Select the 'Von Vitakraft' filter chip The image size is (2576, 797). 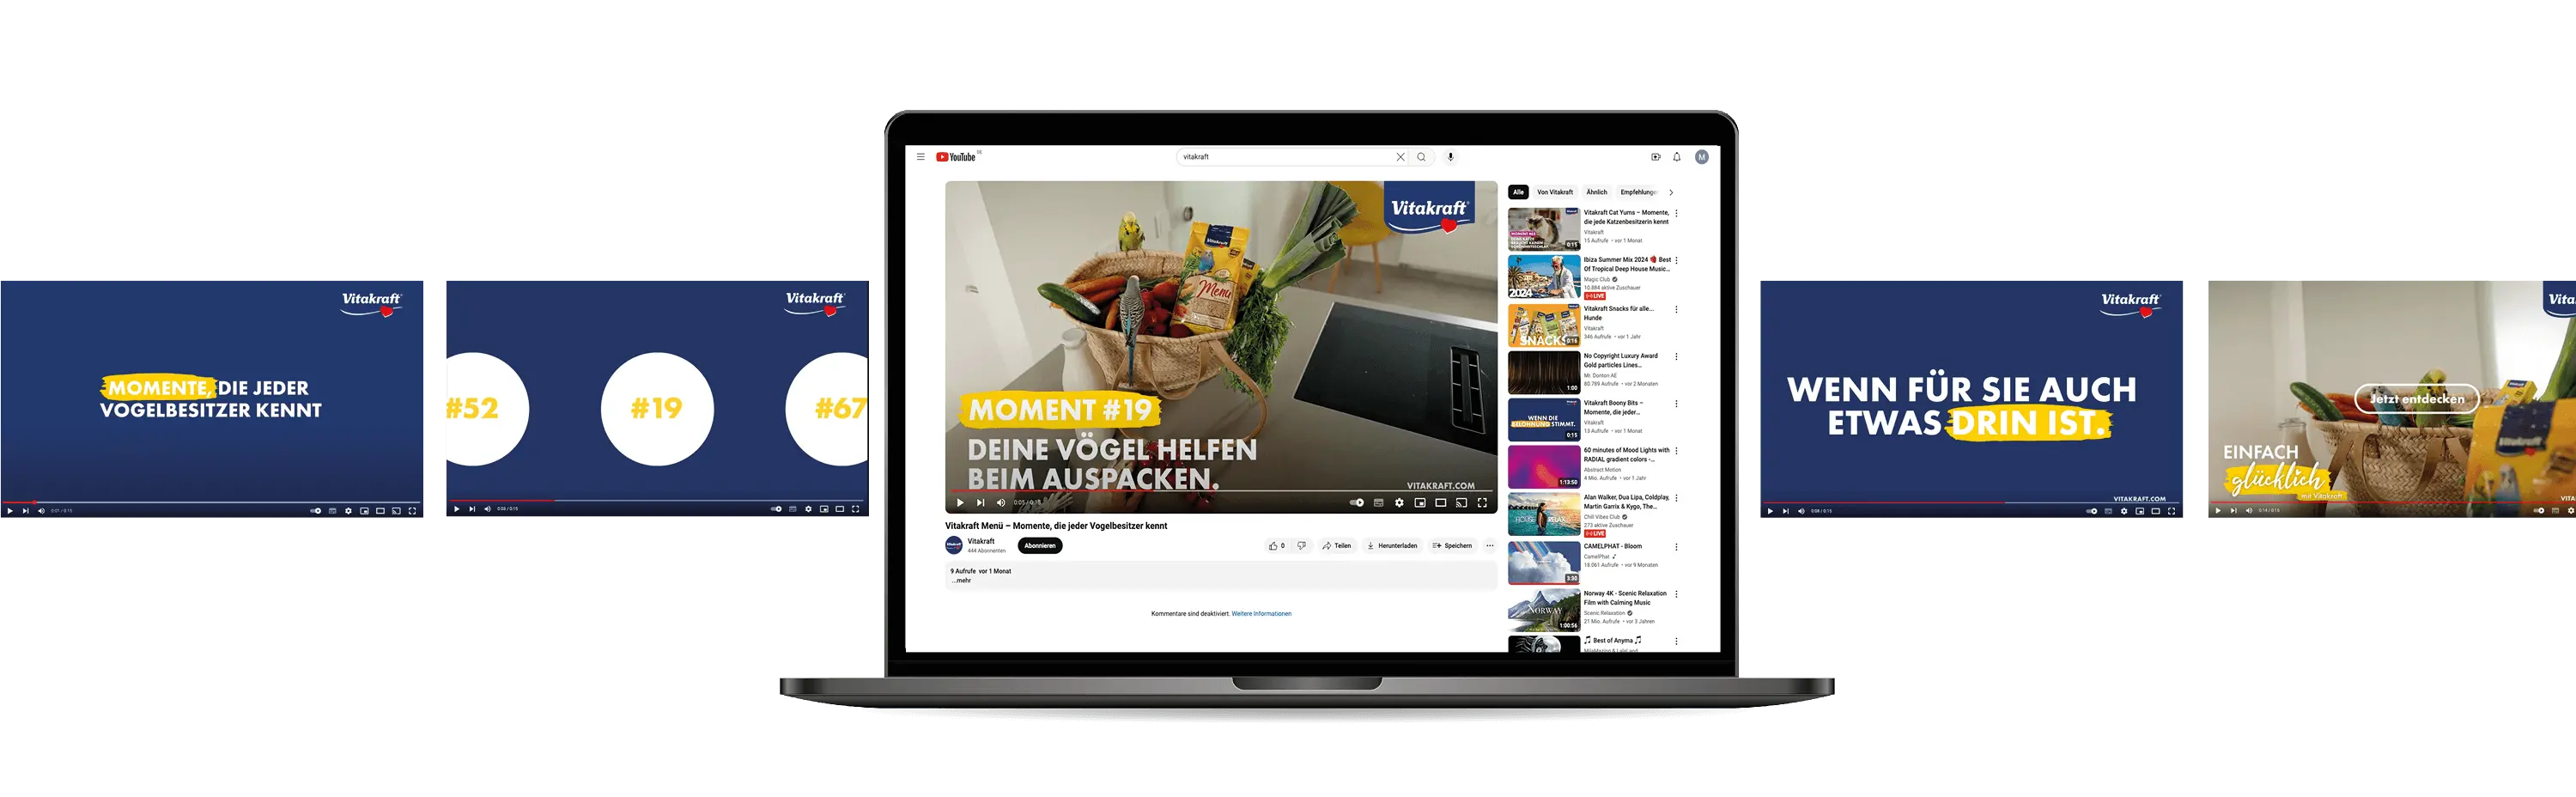point(1554,192)
